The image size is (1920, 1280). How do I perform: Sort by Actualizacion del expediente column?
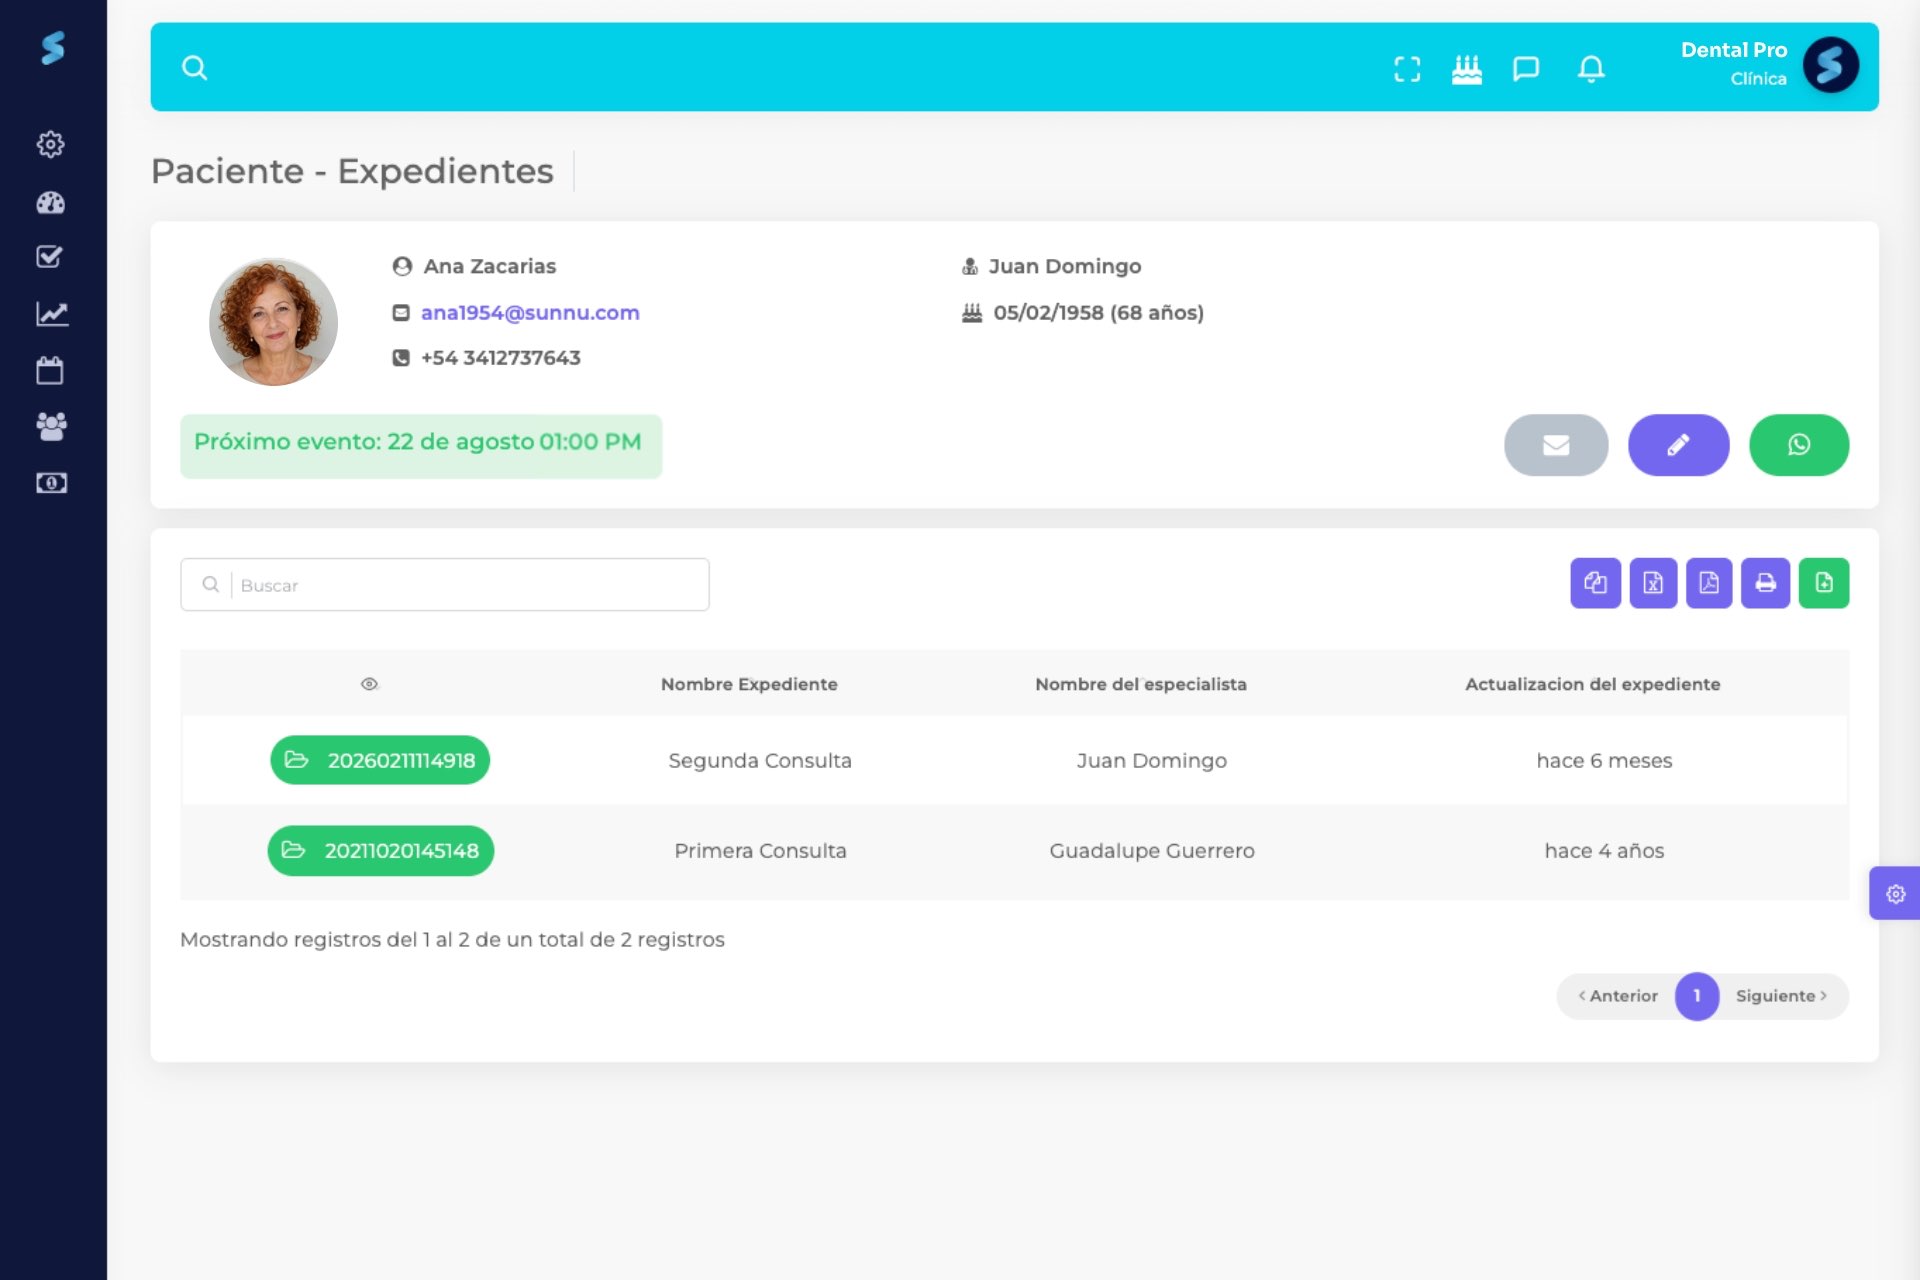coord(1593,684)
